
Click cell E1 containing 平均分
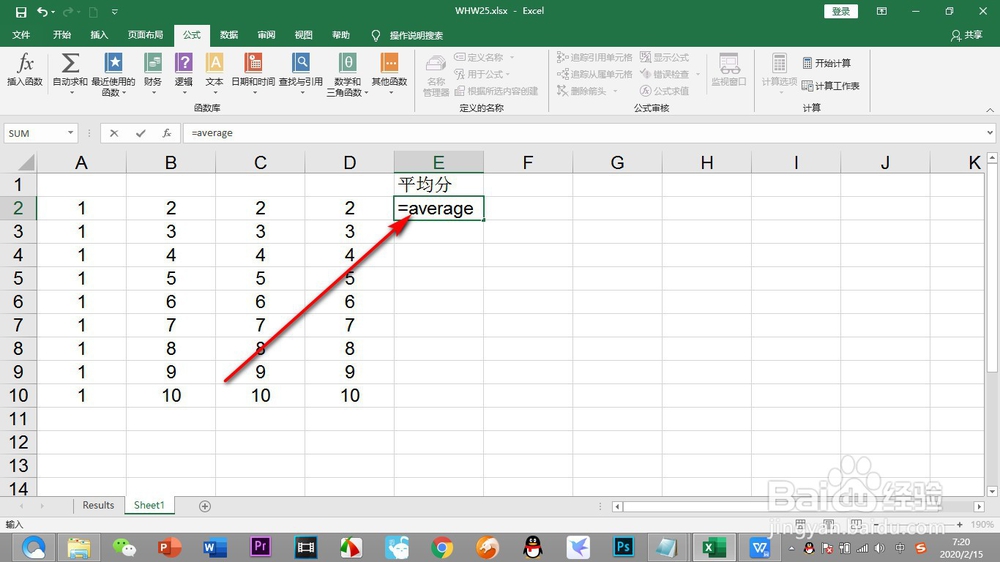(x=439, y=184)
